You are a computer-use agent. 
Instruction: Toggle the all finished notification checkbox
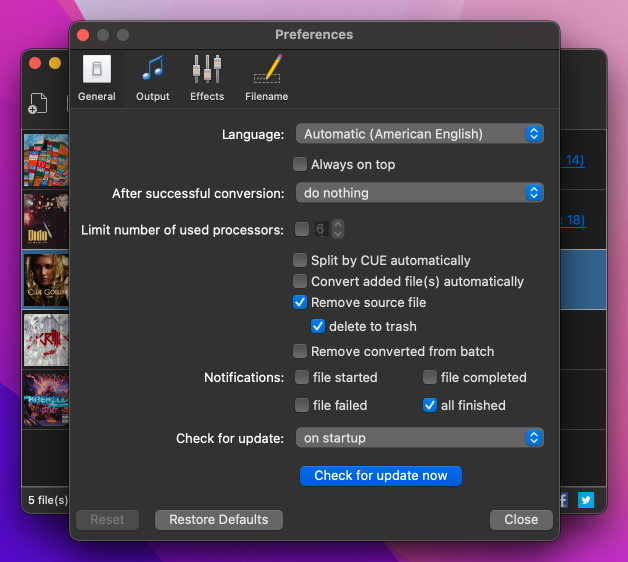[430, 405]
